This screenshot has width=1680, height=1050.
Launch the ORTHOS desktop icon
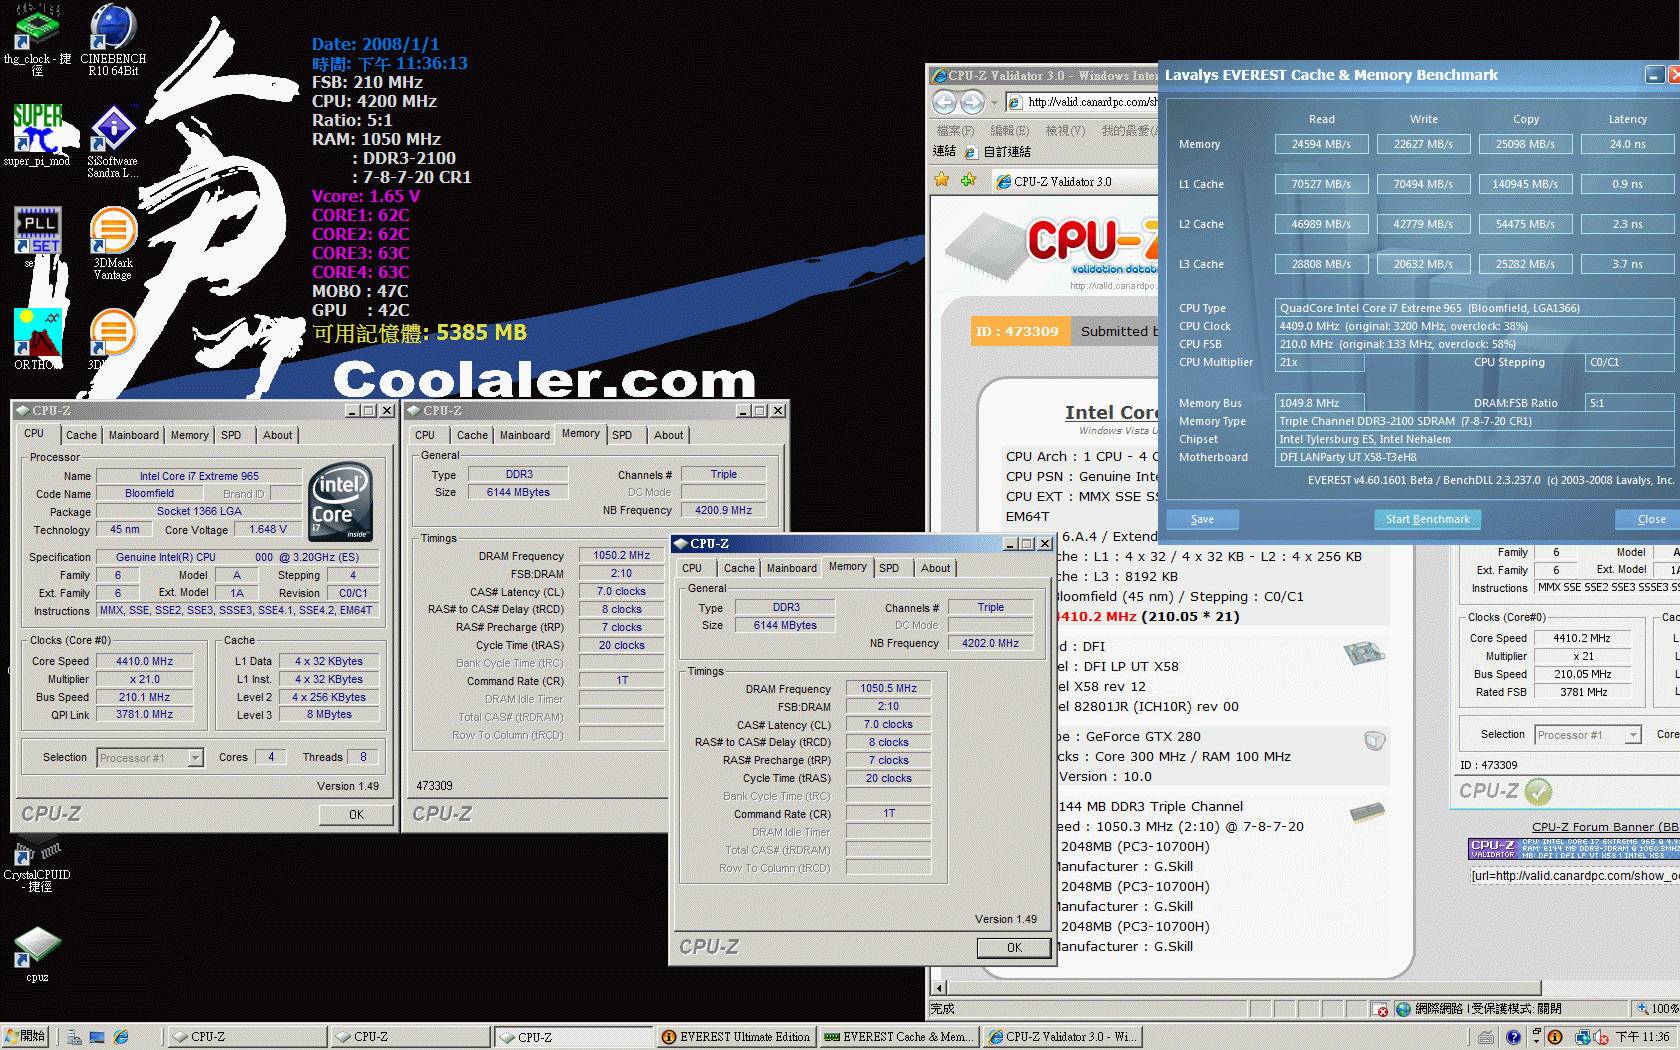pos(37,339)
